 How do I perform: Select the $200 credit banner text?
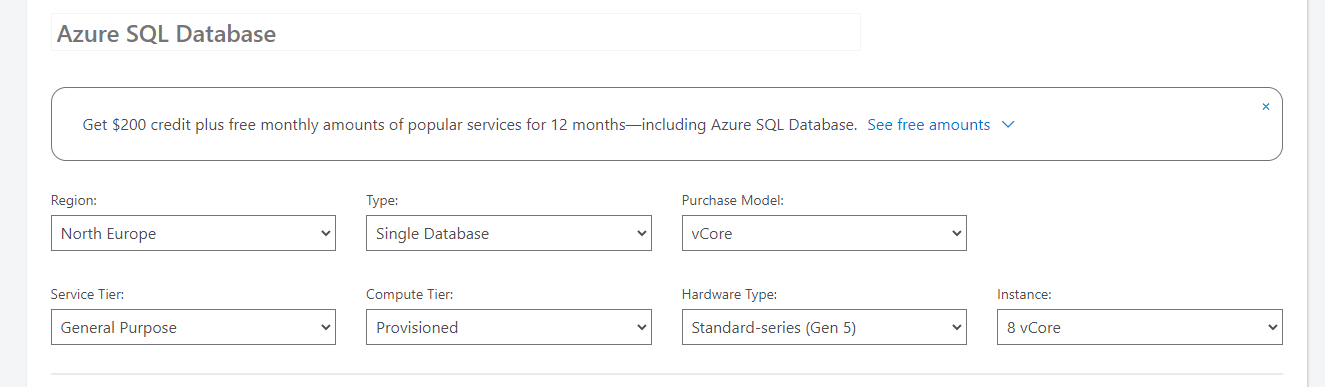470,125
